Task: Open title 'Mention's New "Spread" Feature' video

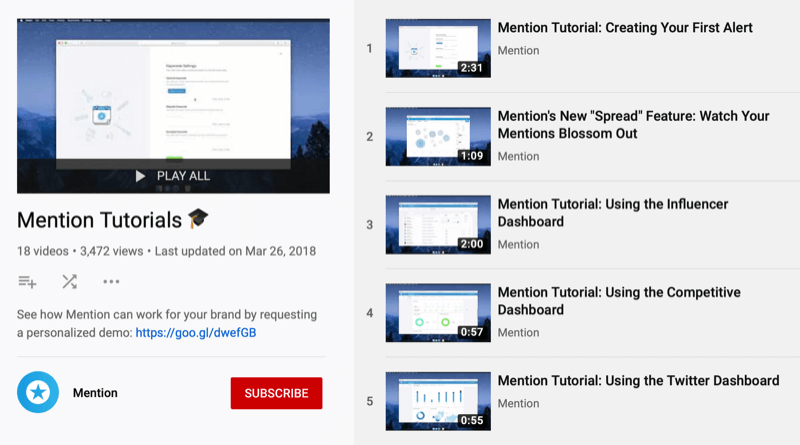Action: [633, 125]
